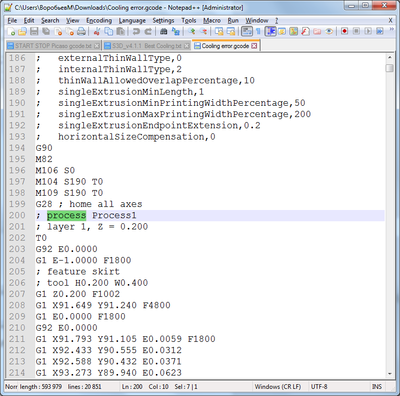Viewport: 400px width, 396px height.
Task: Click the Zoom In icon
Action: tap(191, 32)
